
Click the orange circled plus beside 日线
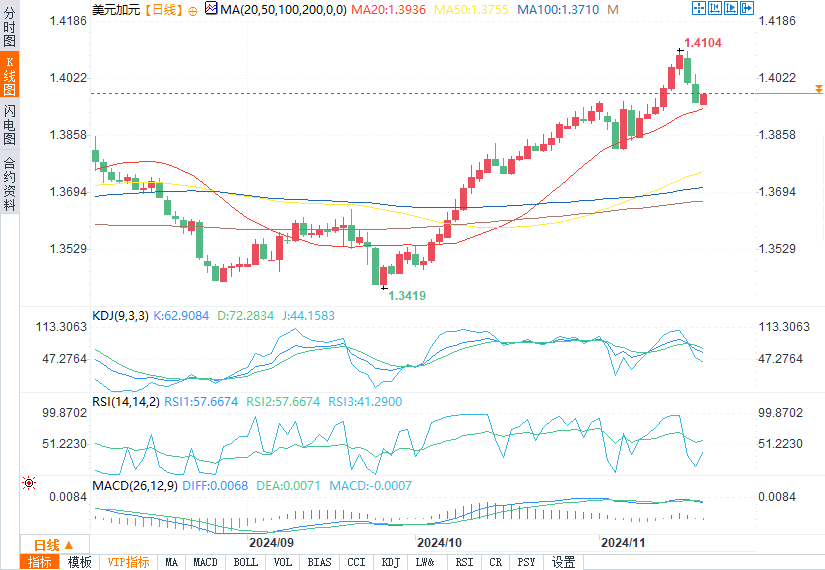coord(193,11)
